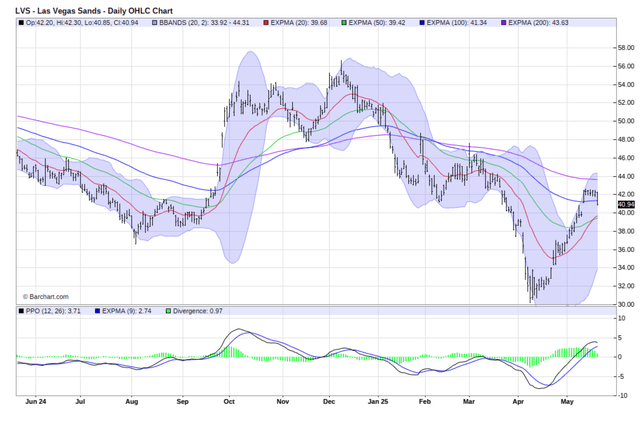Click the 'EXPMA (20): 39.68' label

pos(299,23)
